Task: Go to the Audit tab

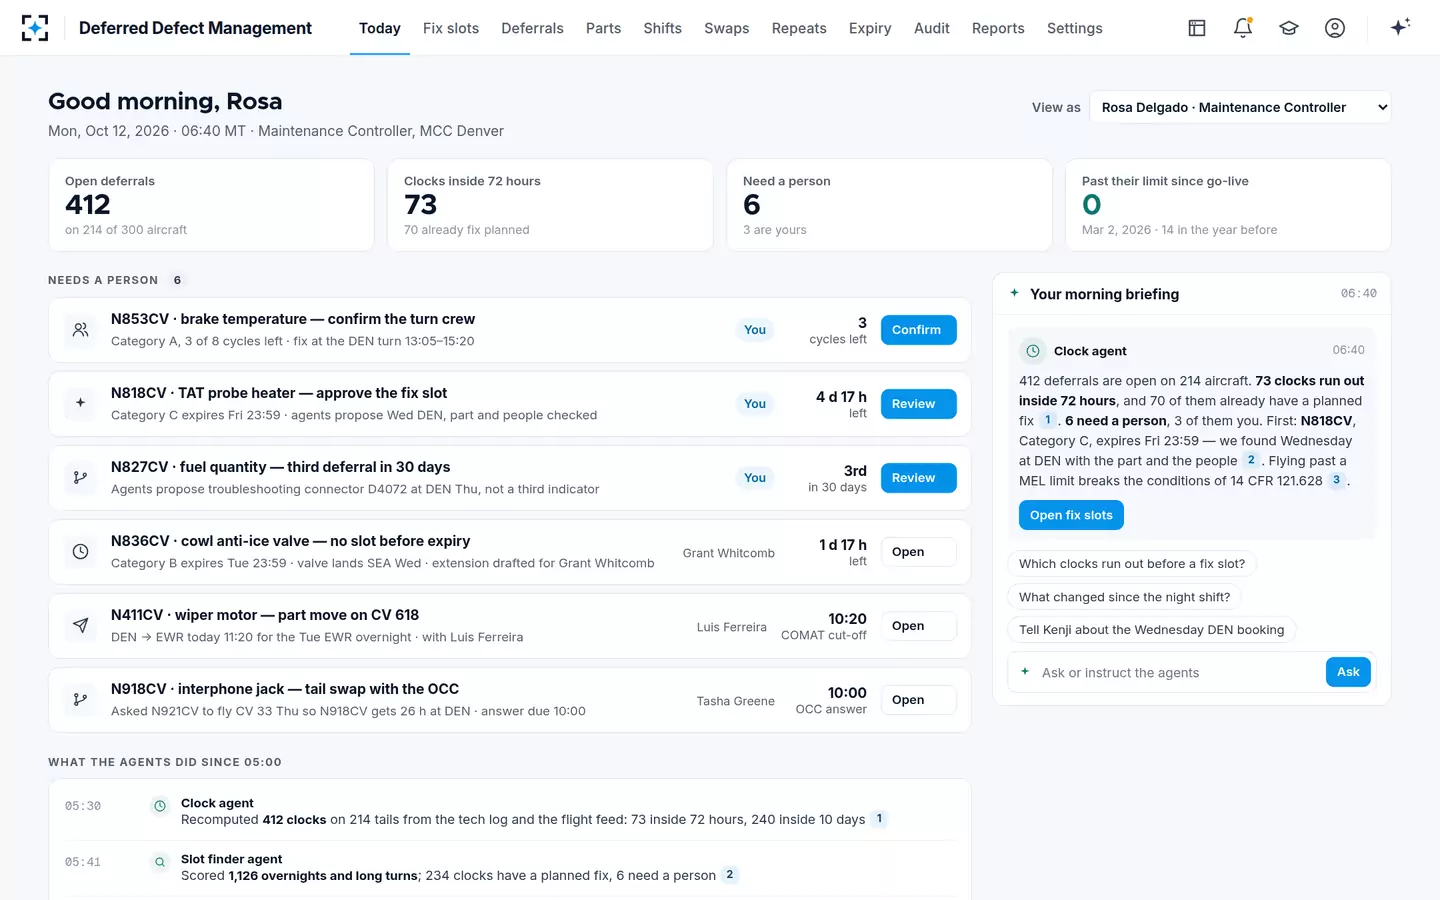Action: coord(931,28)
